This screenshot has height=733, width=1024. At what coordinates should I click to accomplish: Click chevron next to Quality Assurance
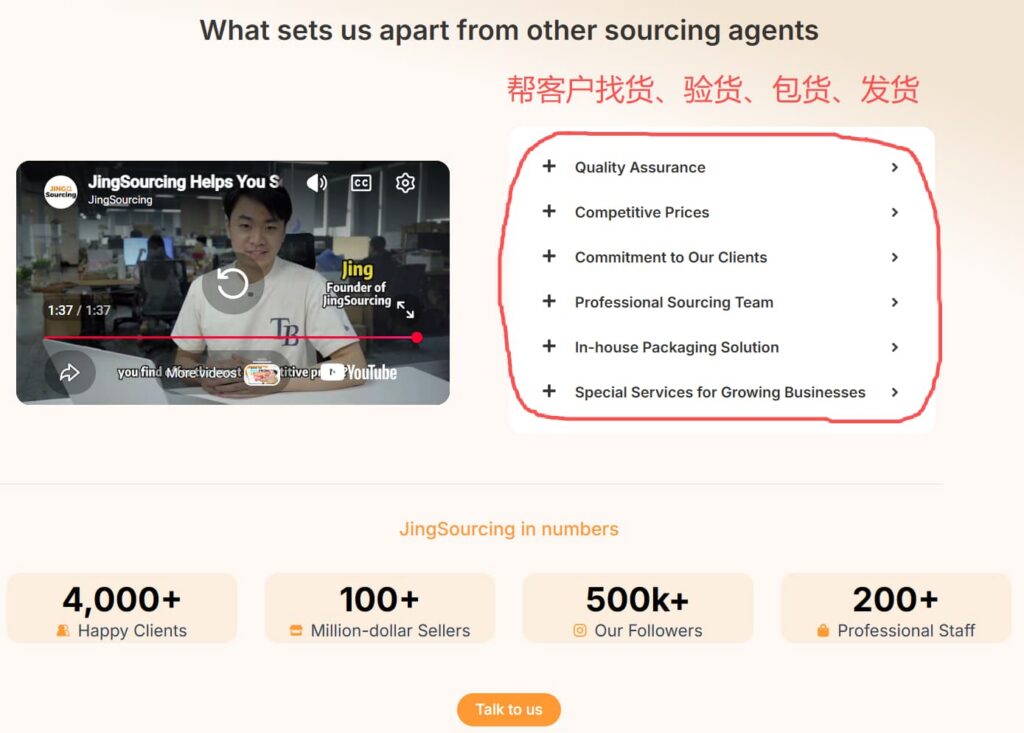pos(895,167)
